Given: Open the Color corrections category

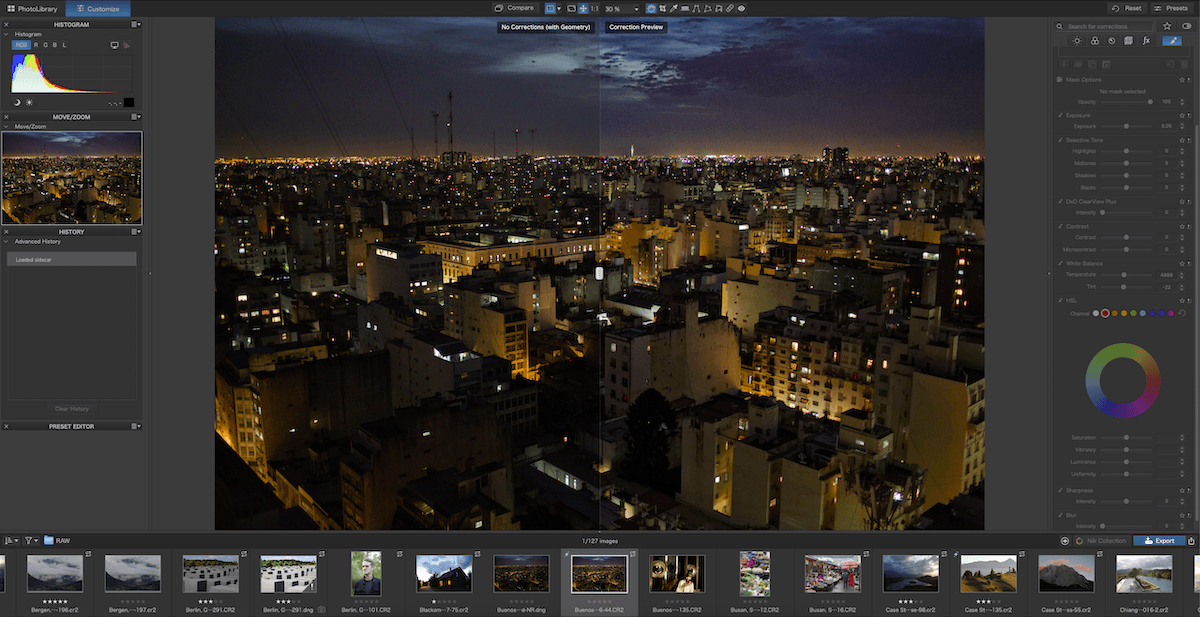Looking at the screenshot, I should (x=1095, y=40).
